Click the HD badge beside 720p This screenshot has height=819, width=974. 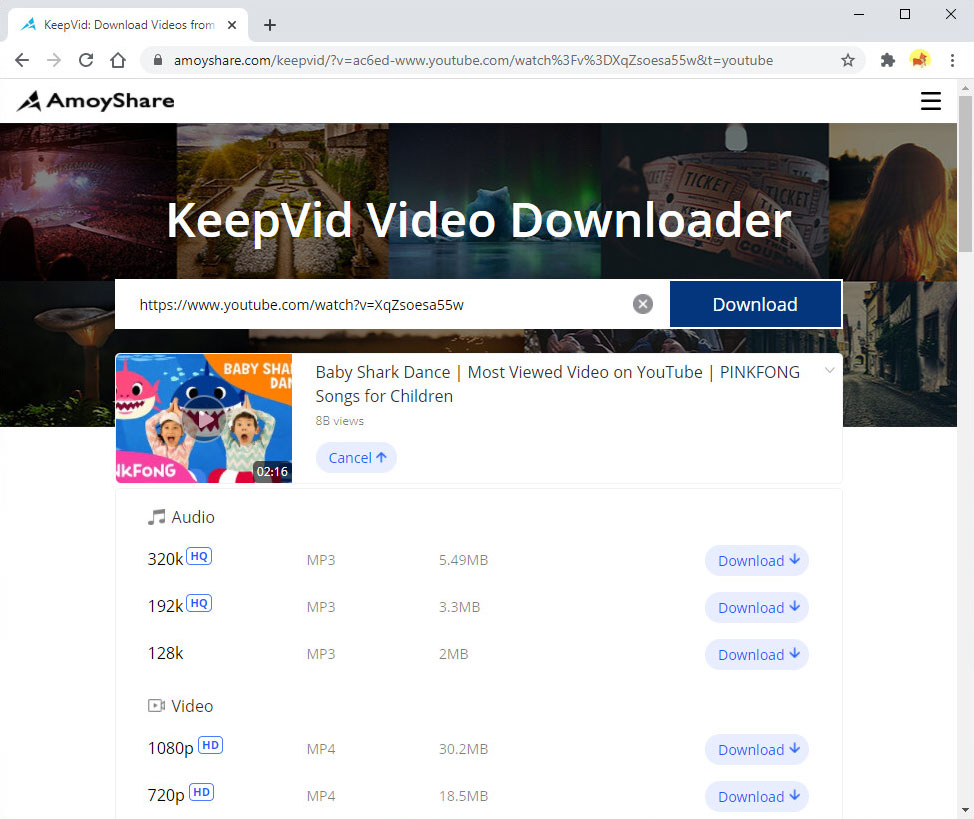coord(201,792)
